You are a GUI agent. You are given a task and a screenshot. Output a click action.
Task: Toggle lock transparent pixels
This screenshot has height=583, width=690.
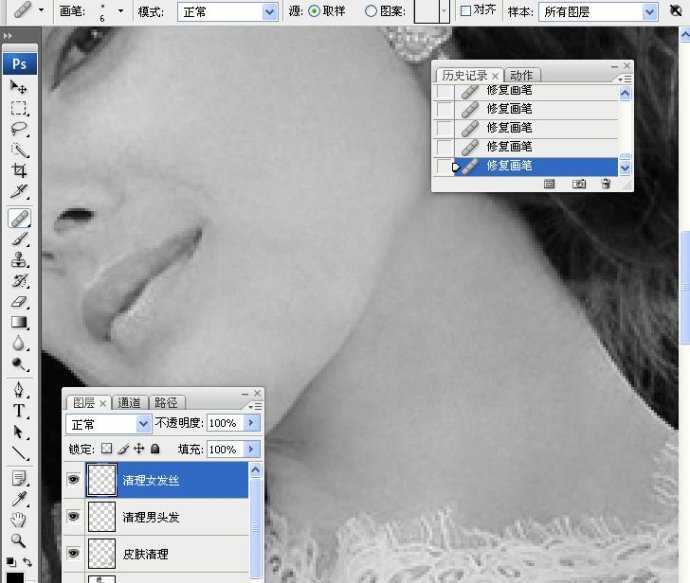click(x=106, y=448)
